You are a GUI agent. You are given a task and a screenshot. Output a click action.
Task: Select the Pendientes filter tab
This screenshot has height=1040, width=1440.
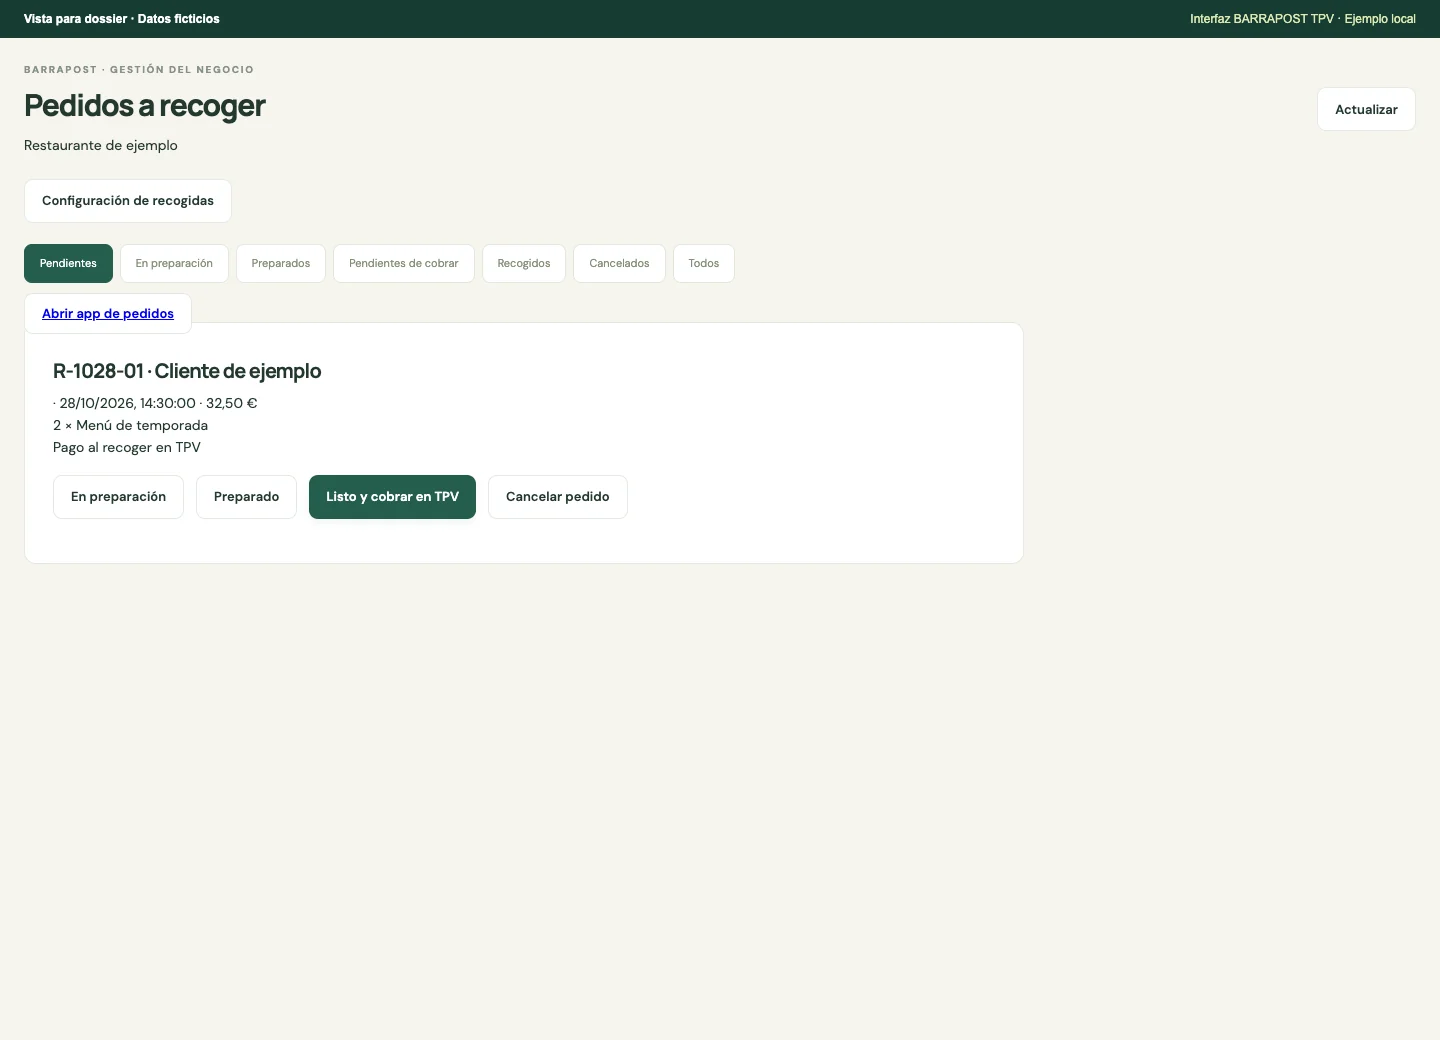(68, 264)
